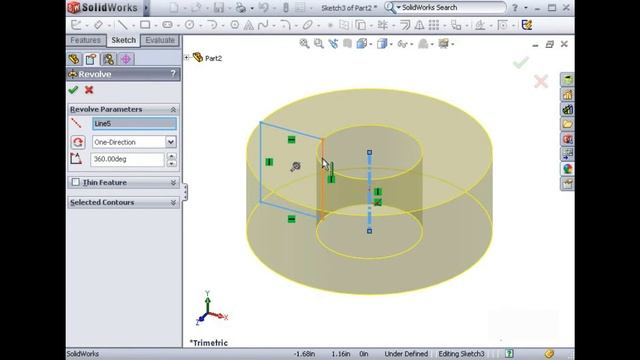640x360 pixels.
Task: Click the status bar help icon
Action: [x=509, y=353]
